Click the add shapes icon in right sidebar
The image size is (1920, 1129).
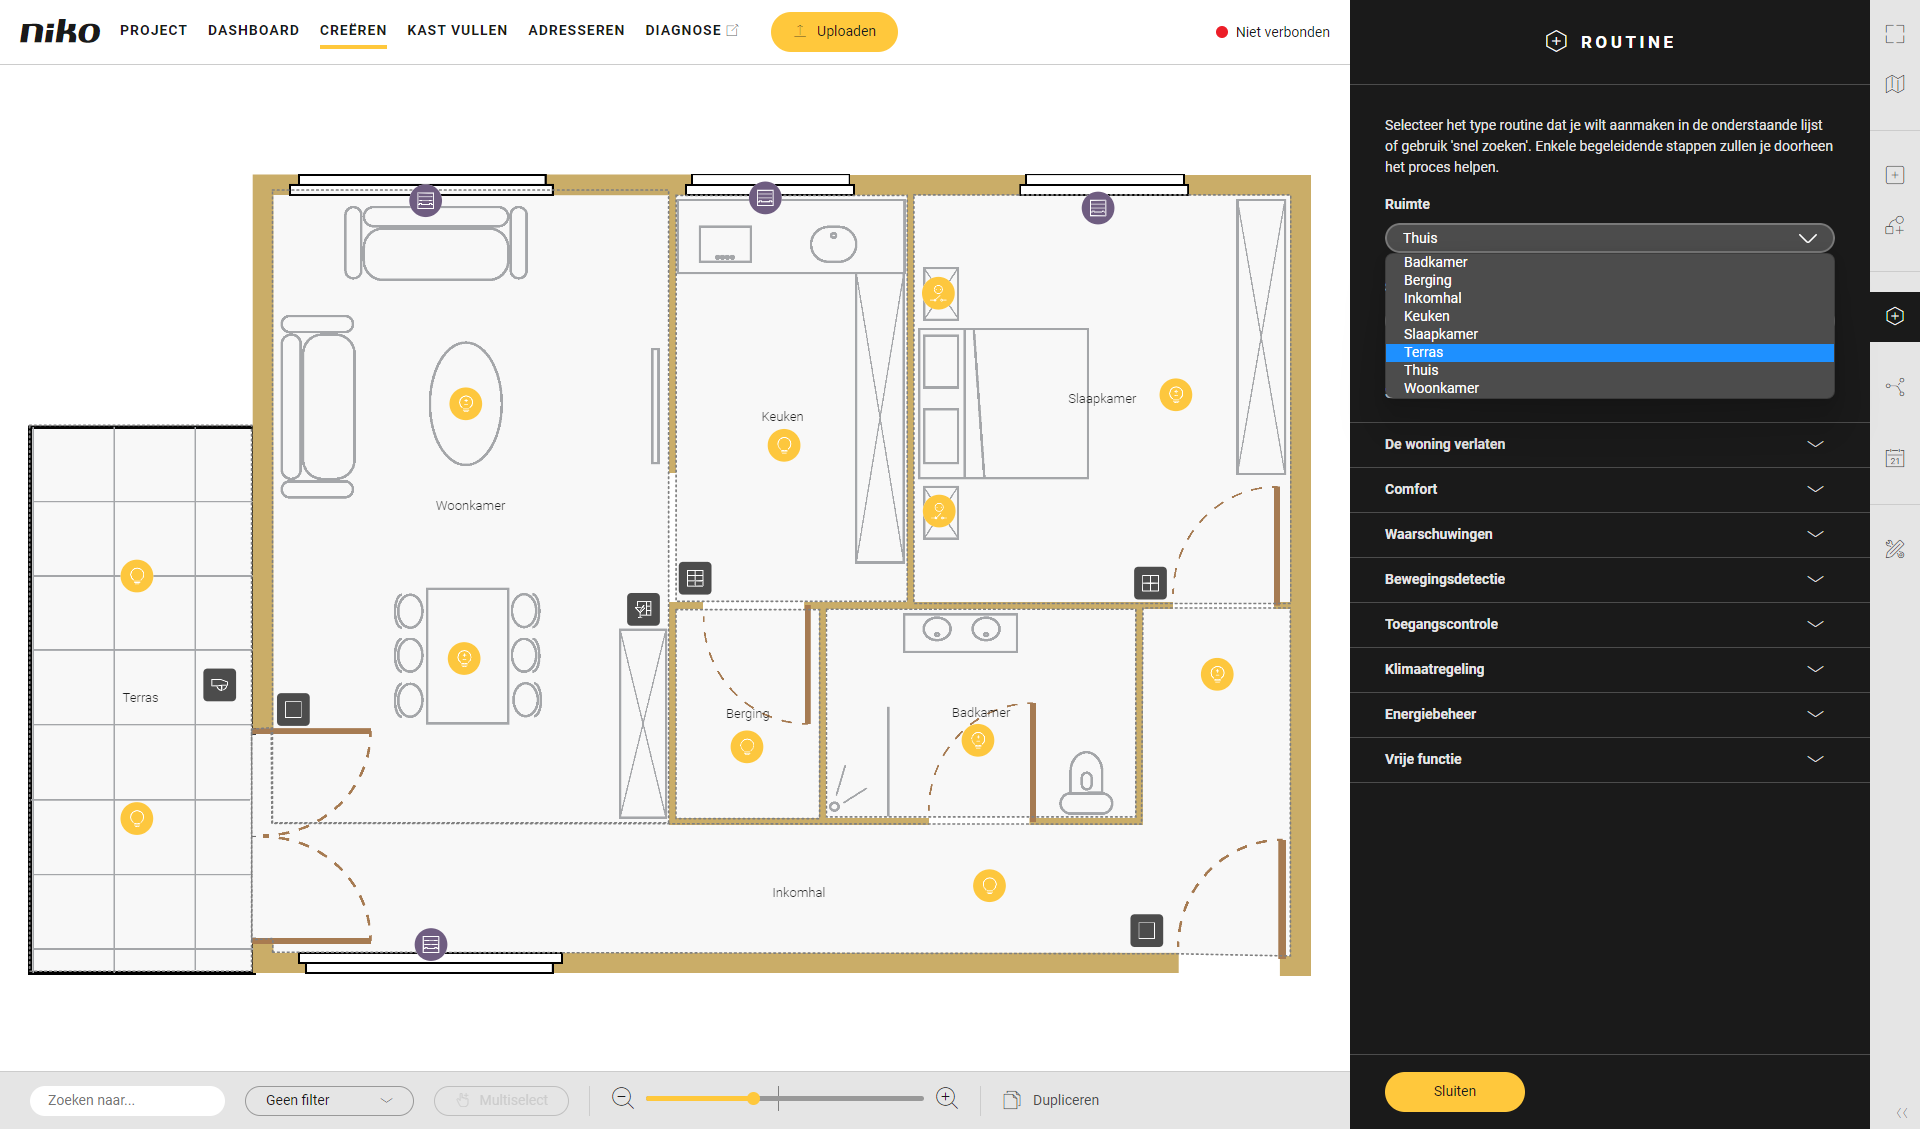click(1895, 225)
